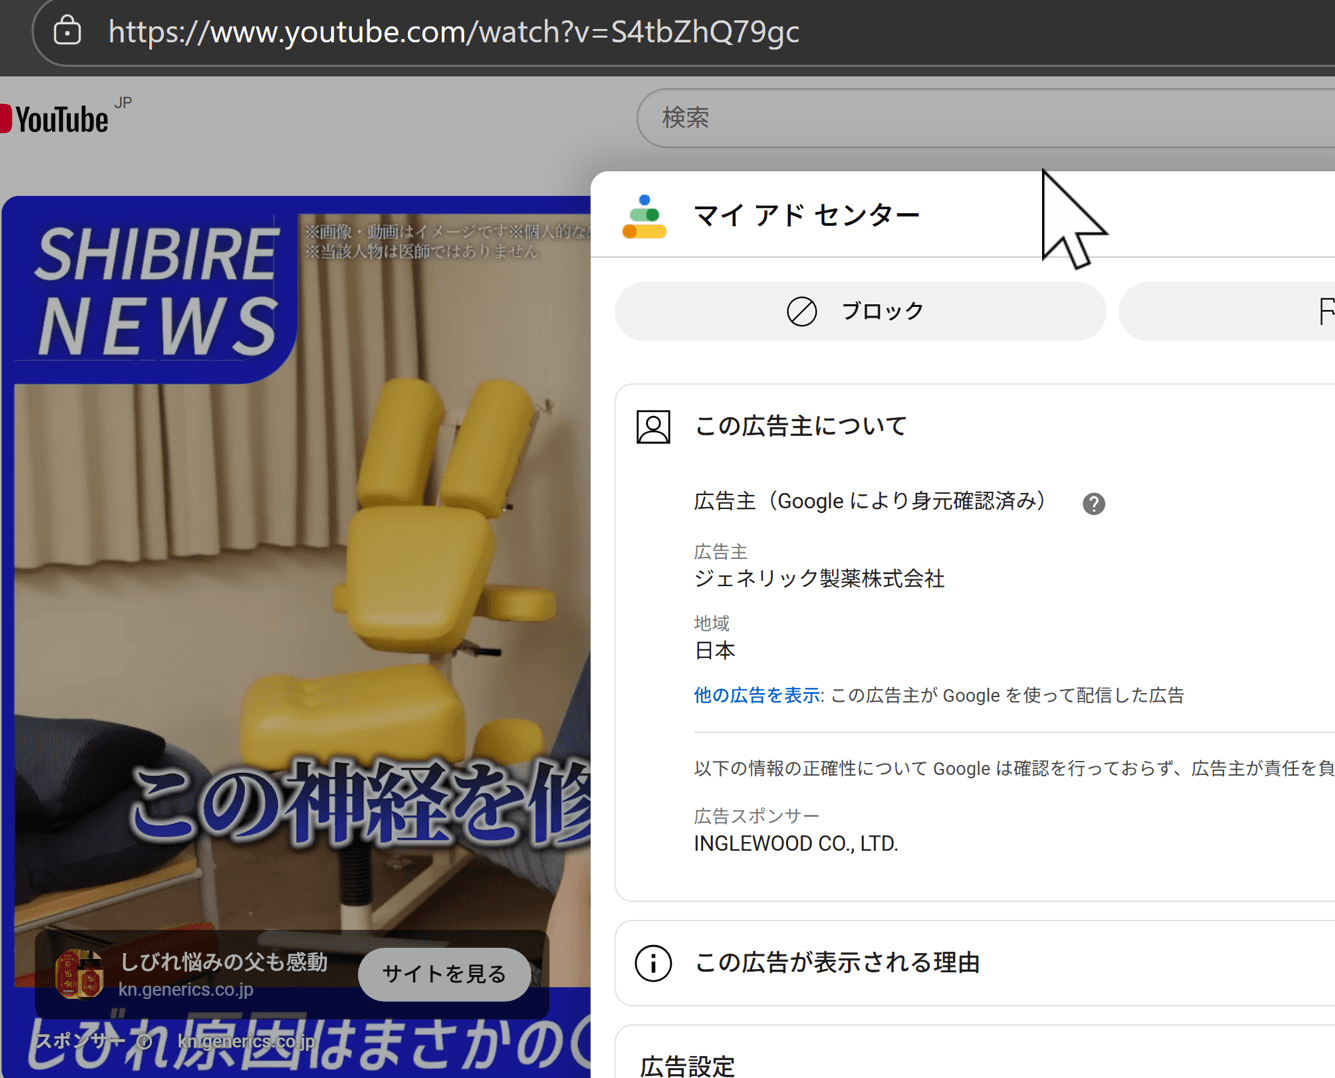Click kn.generics.co.jp next to スポンサー label
Viewport: 1335px width, 1078px height.
coord(246,1041)
